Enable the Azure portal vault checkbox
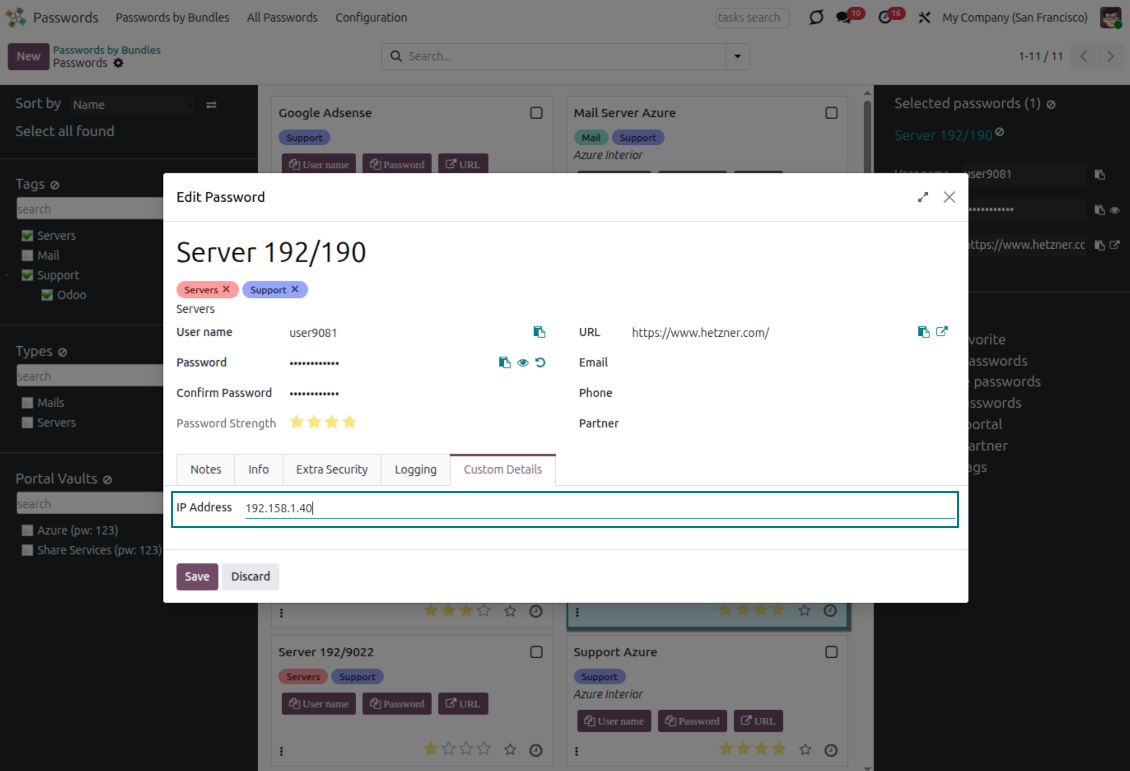This screenshot has height=771, width=1130. point(28,530)
